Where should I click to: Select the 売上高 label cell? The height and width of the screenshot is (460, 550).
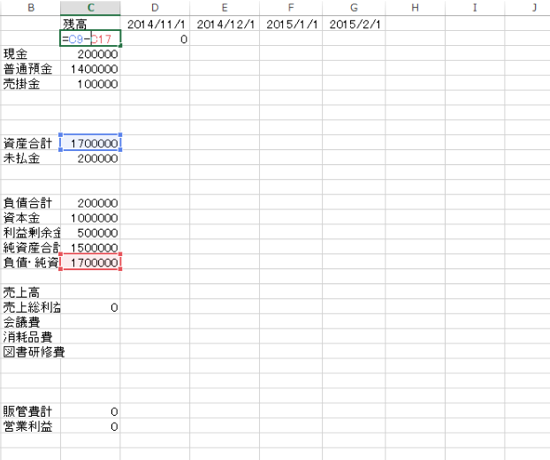tap(31, 292)
